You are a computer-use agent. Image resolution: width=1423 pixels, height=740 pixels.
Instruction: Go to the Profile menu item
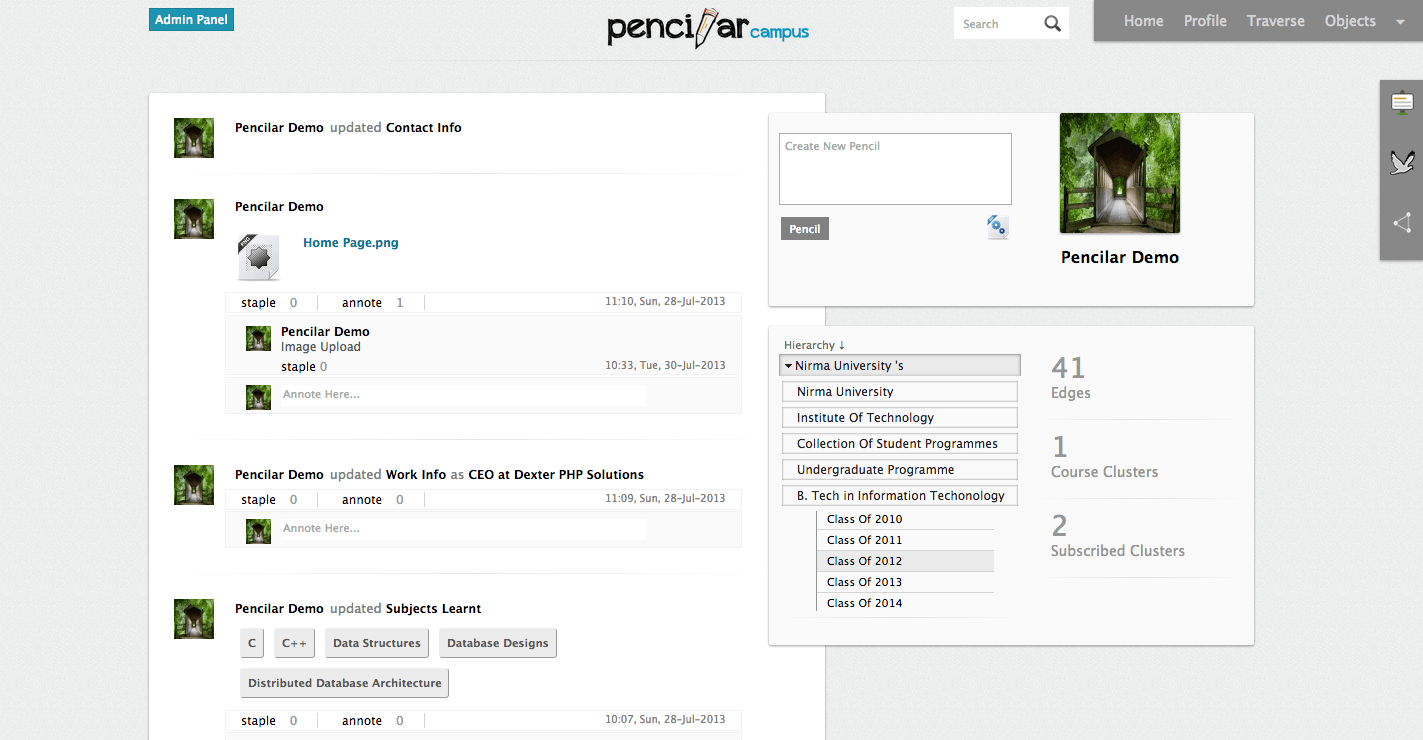[1205, 21]
